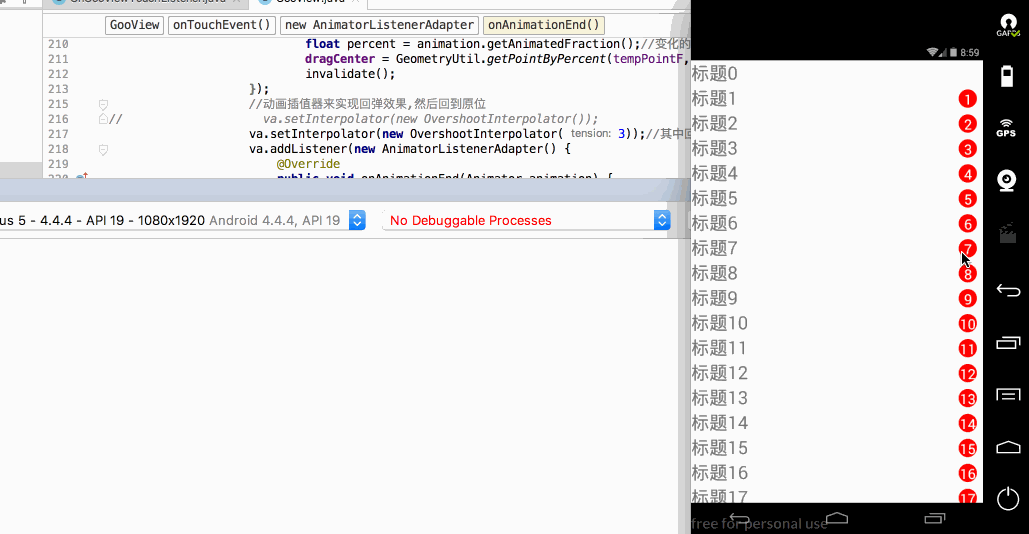Image resolution: width=1029 pixels, height=534 pixels.
Task: Tap Android navigation bar back button
Action: point(740,519)
